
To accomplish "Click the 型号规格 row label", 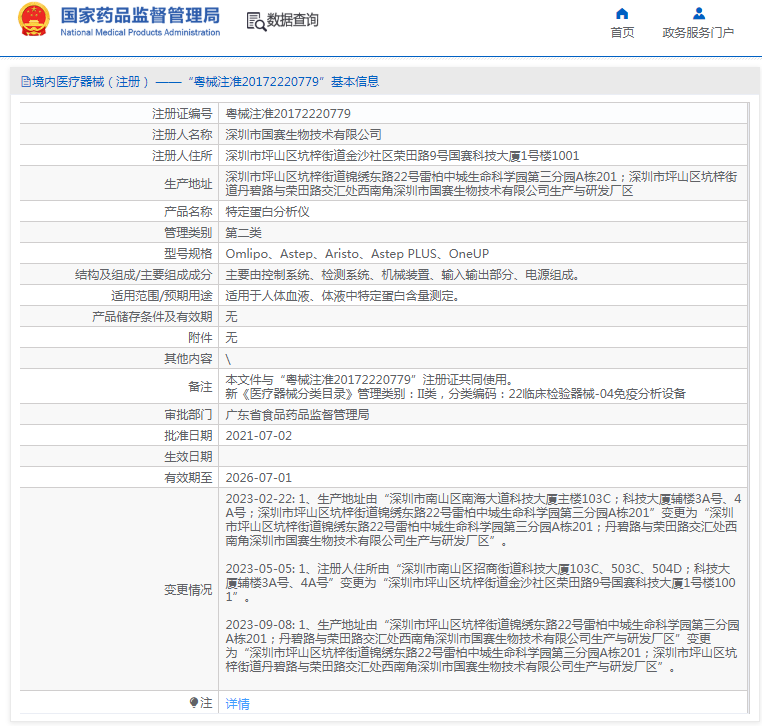I will coord(188,254).
